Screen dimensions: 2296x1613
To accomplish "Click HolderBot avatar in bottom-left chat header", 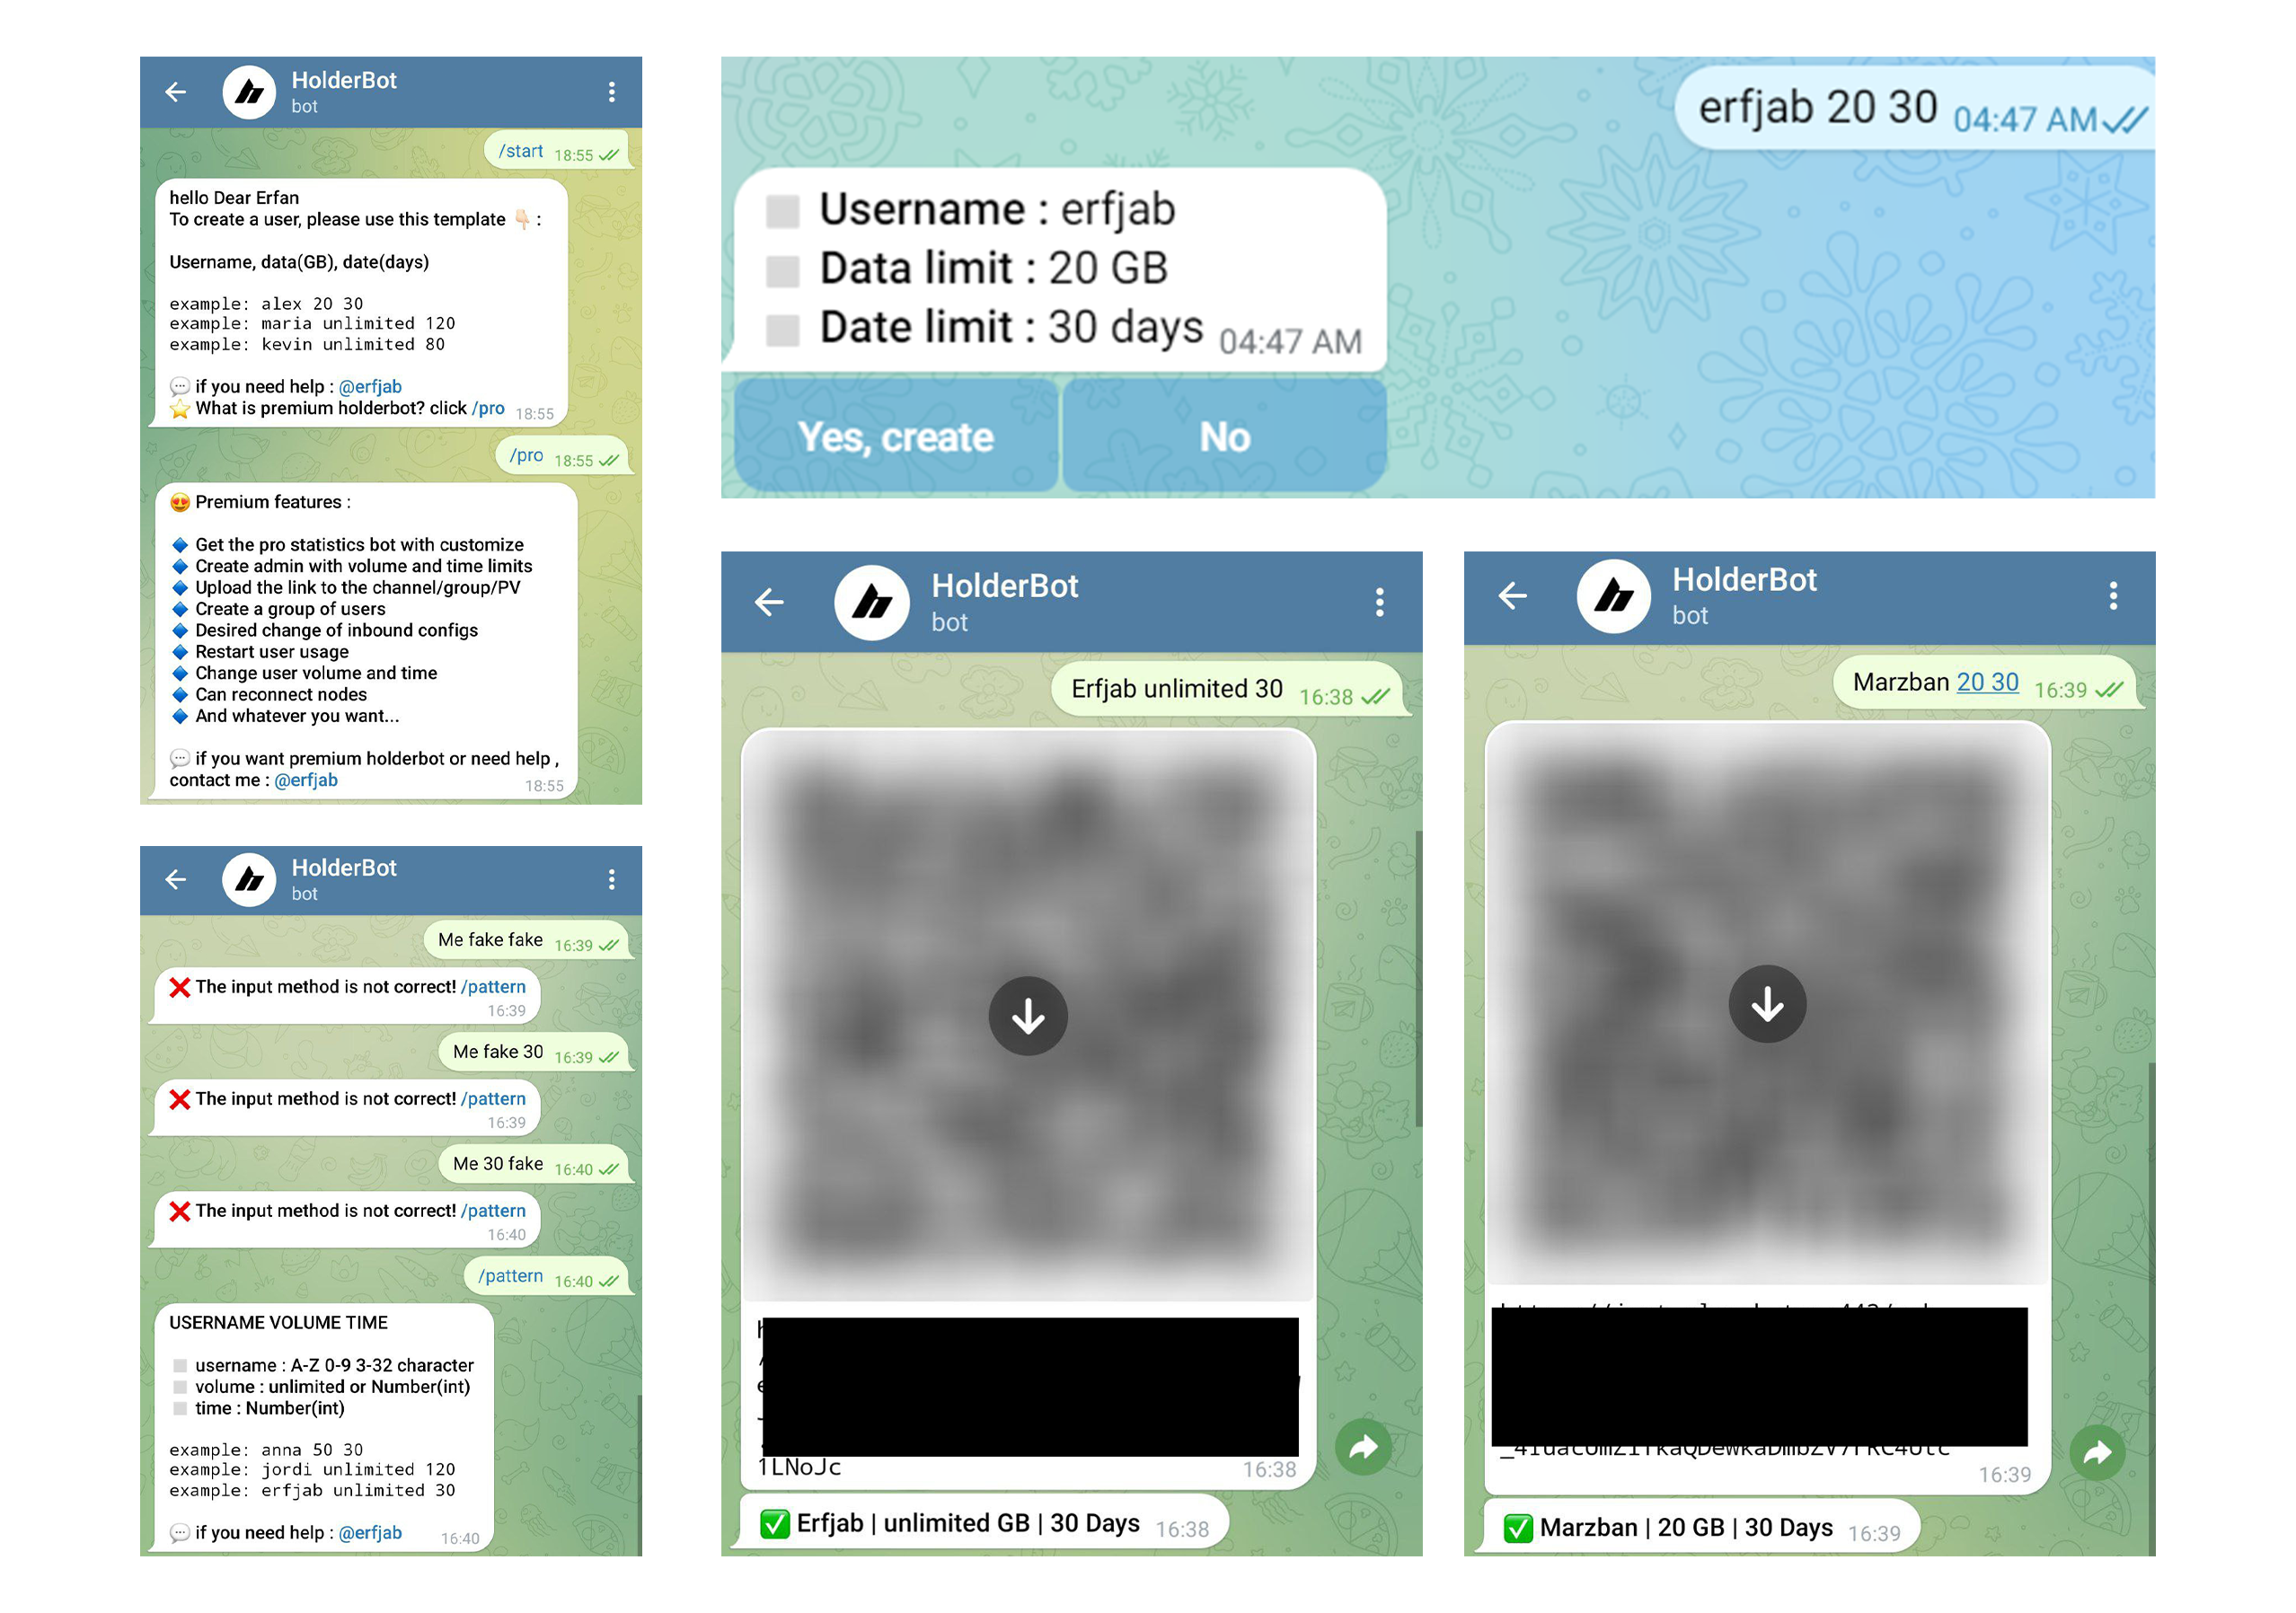I will tap(249, 879).
